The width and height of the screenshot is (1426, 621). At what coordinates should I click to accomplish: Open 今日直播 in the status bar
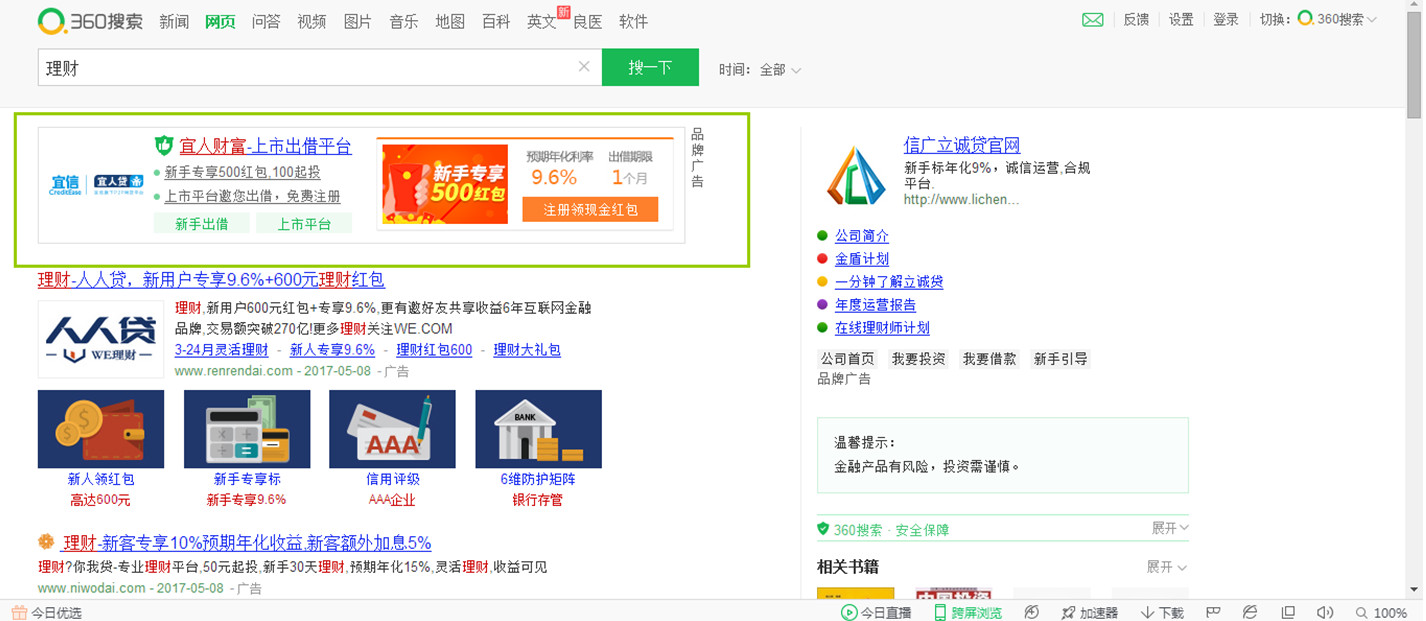[876, 612]
